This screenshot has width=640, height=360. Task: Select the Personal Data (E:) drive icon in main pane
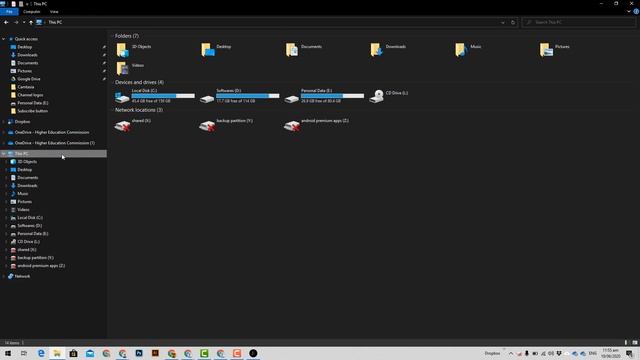coord(291,98)
